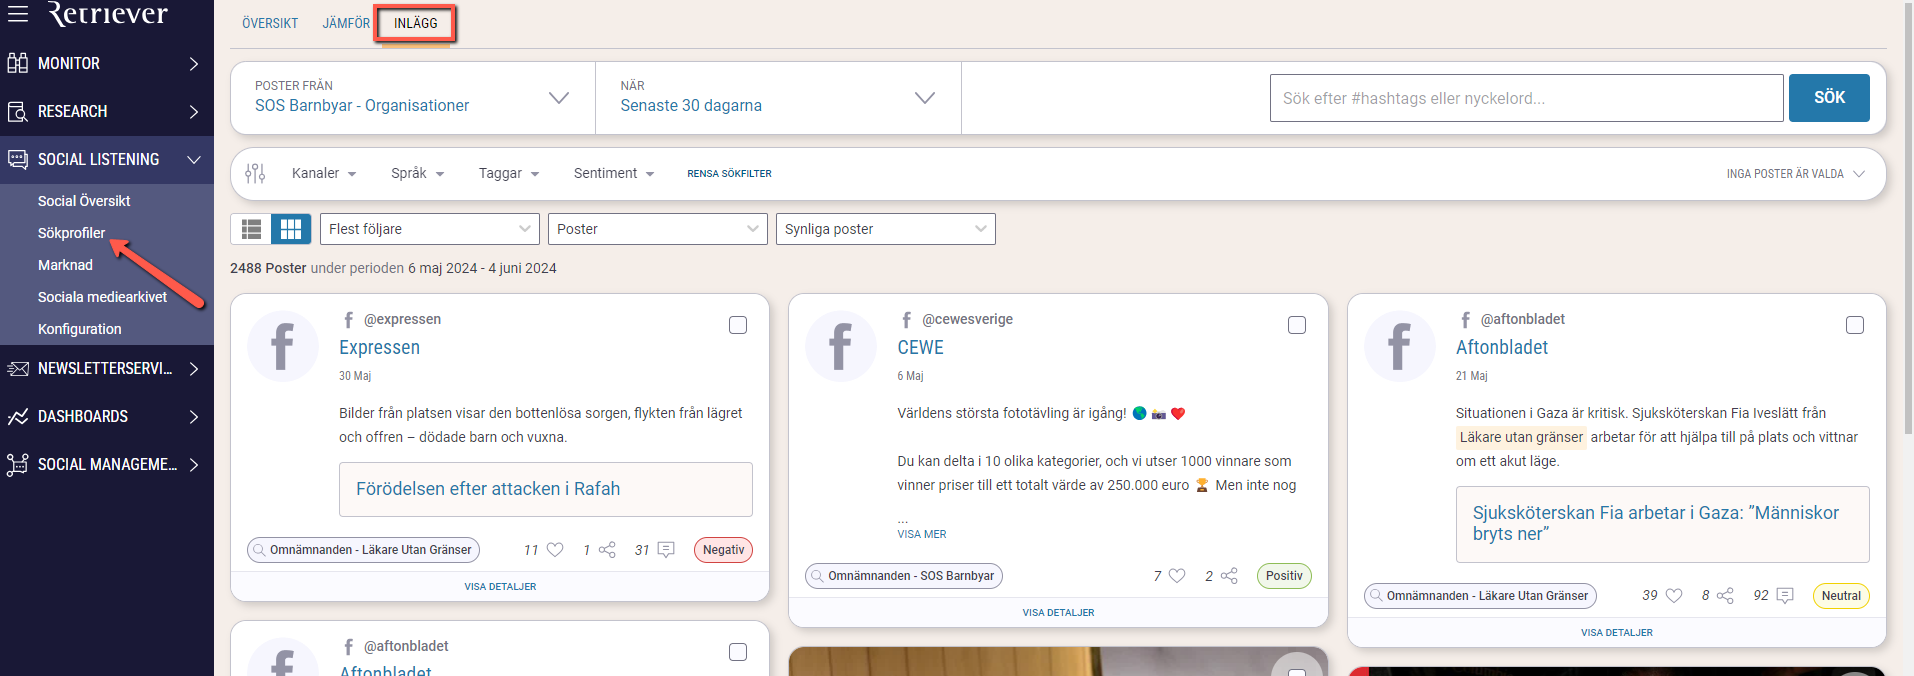
Task: Open the Kanaler filter dropdown
Action: coord(324,173)
